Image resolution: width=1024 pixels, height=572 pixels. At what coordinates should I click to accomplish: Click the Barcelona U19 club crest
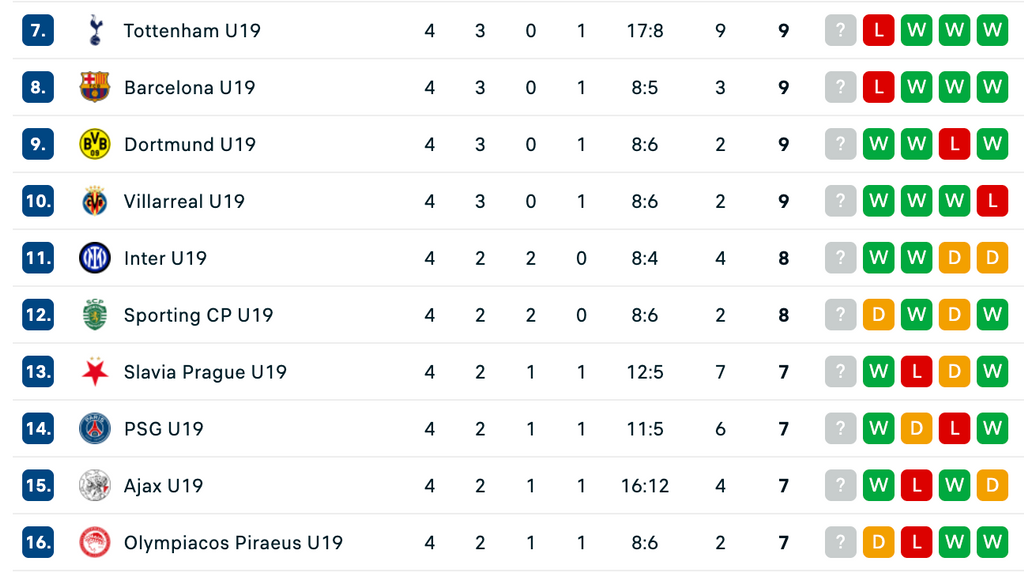click(x=95, y=87)
